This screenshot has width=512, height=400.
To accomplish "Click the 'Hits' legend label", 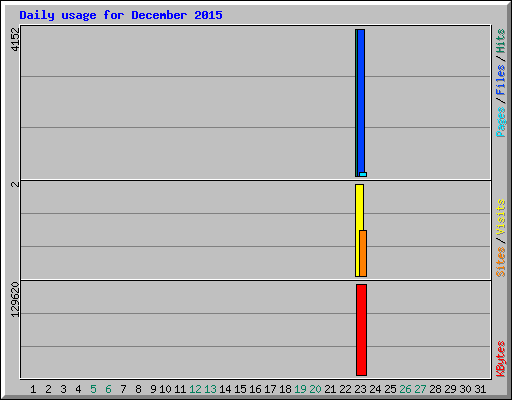I will (x=500, y=41).
